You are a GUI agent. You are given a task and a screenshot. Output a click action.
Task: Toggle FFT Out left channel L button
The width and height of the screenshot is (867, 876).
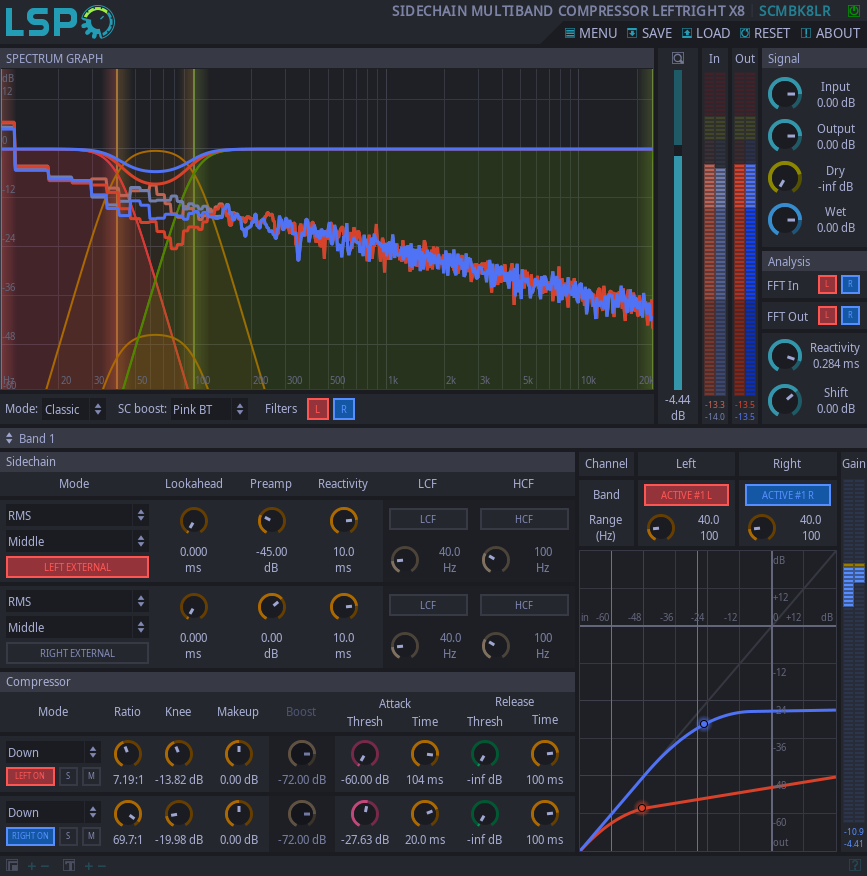[827, 316]
